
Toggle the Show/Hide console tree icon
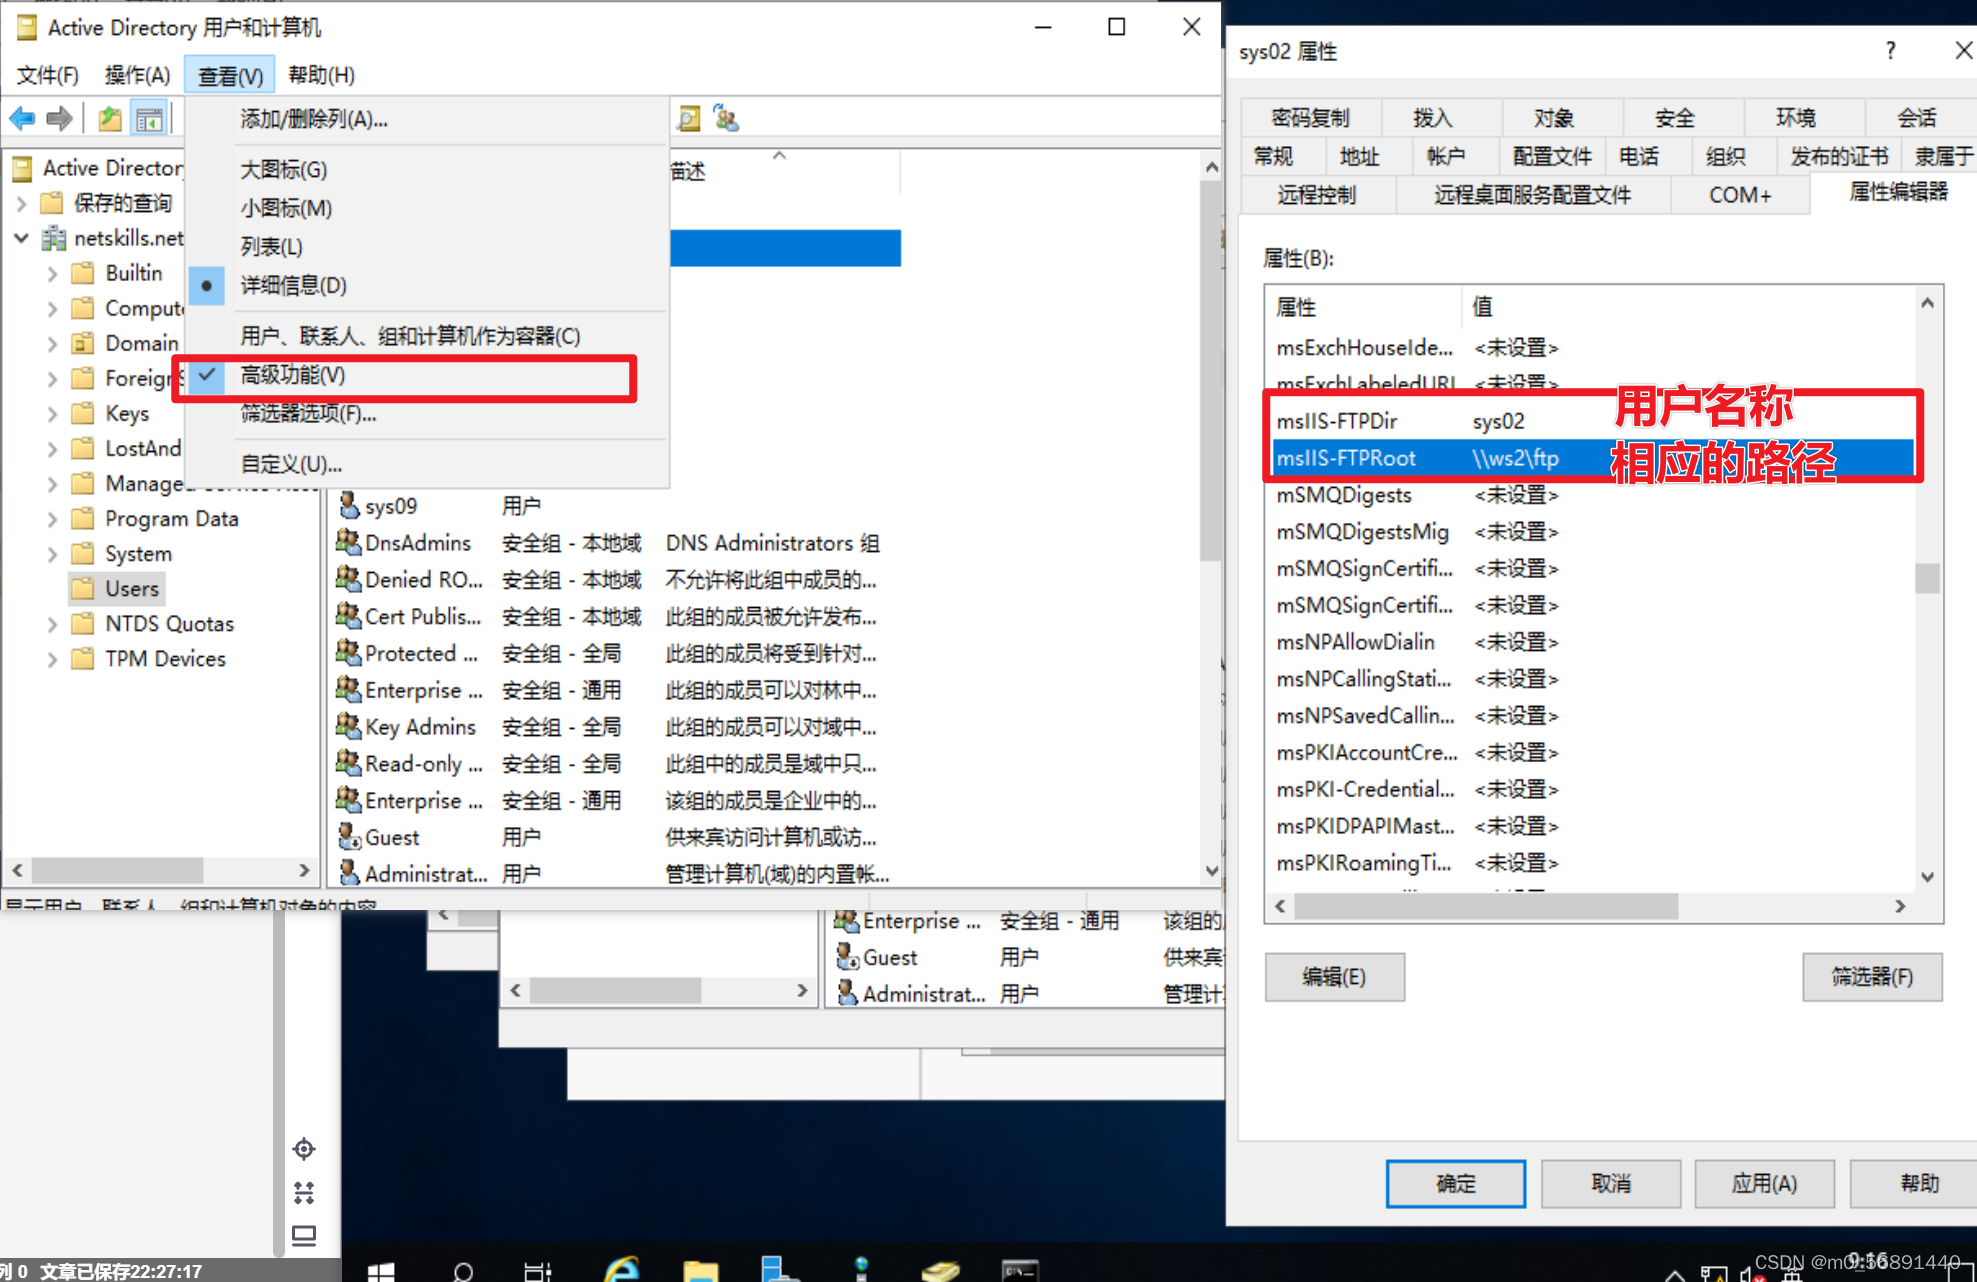[x=150, y=118]
